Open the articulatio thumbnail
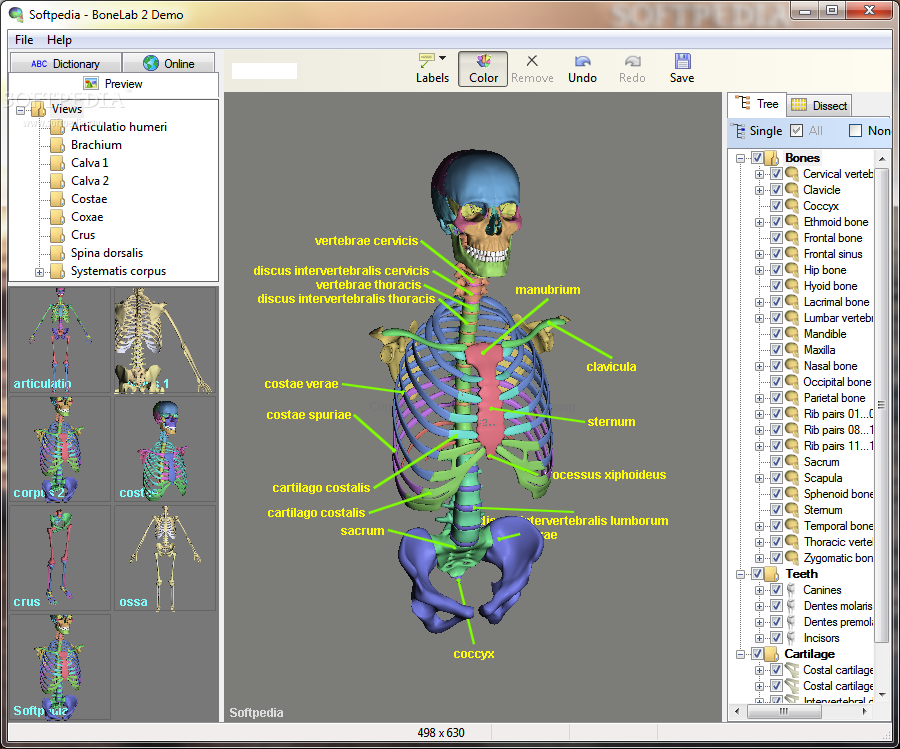Viewport: 900px width, 749px height. (x=60, y=340)
